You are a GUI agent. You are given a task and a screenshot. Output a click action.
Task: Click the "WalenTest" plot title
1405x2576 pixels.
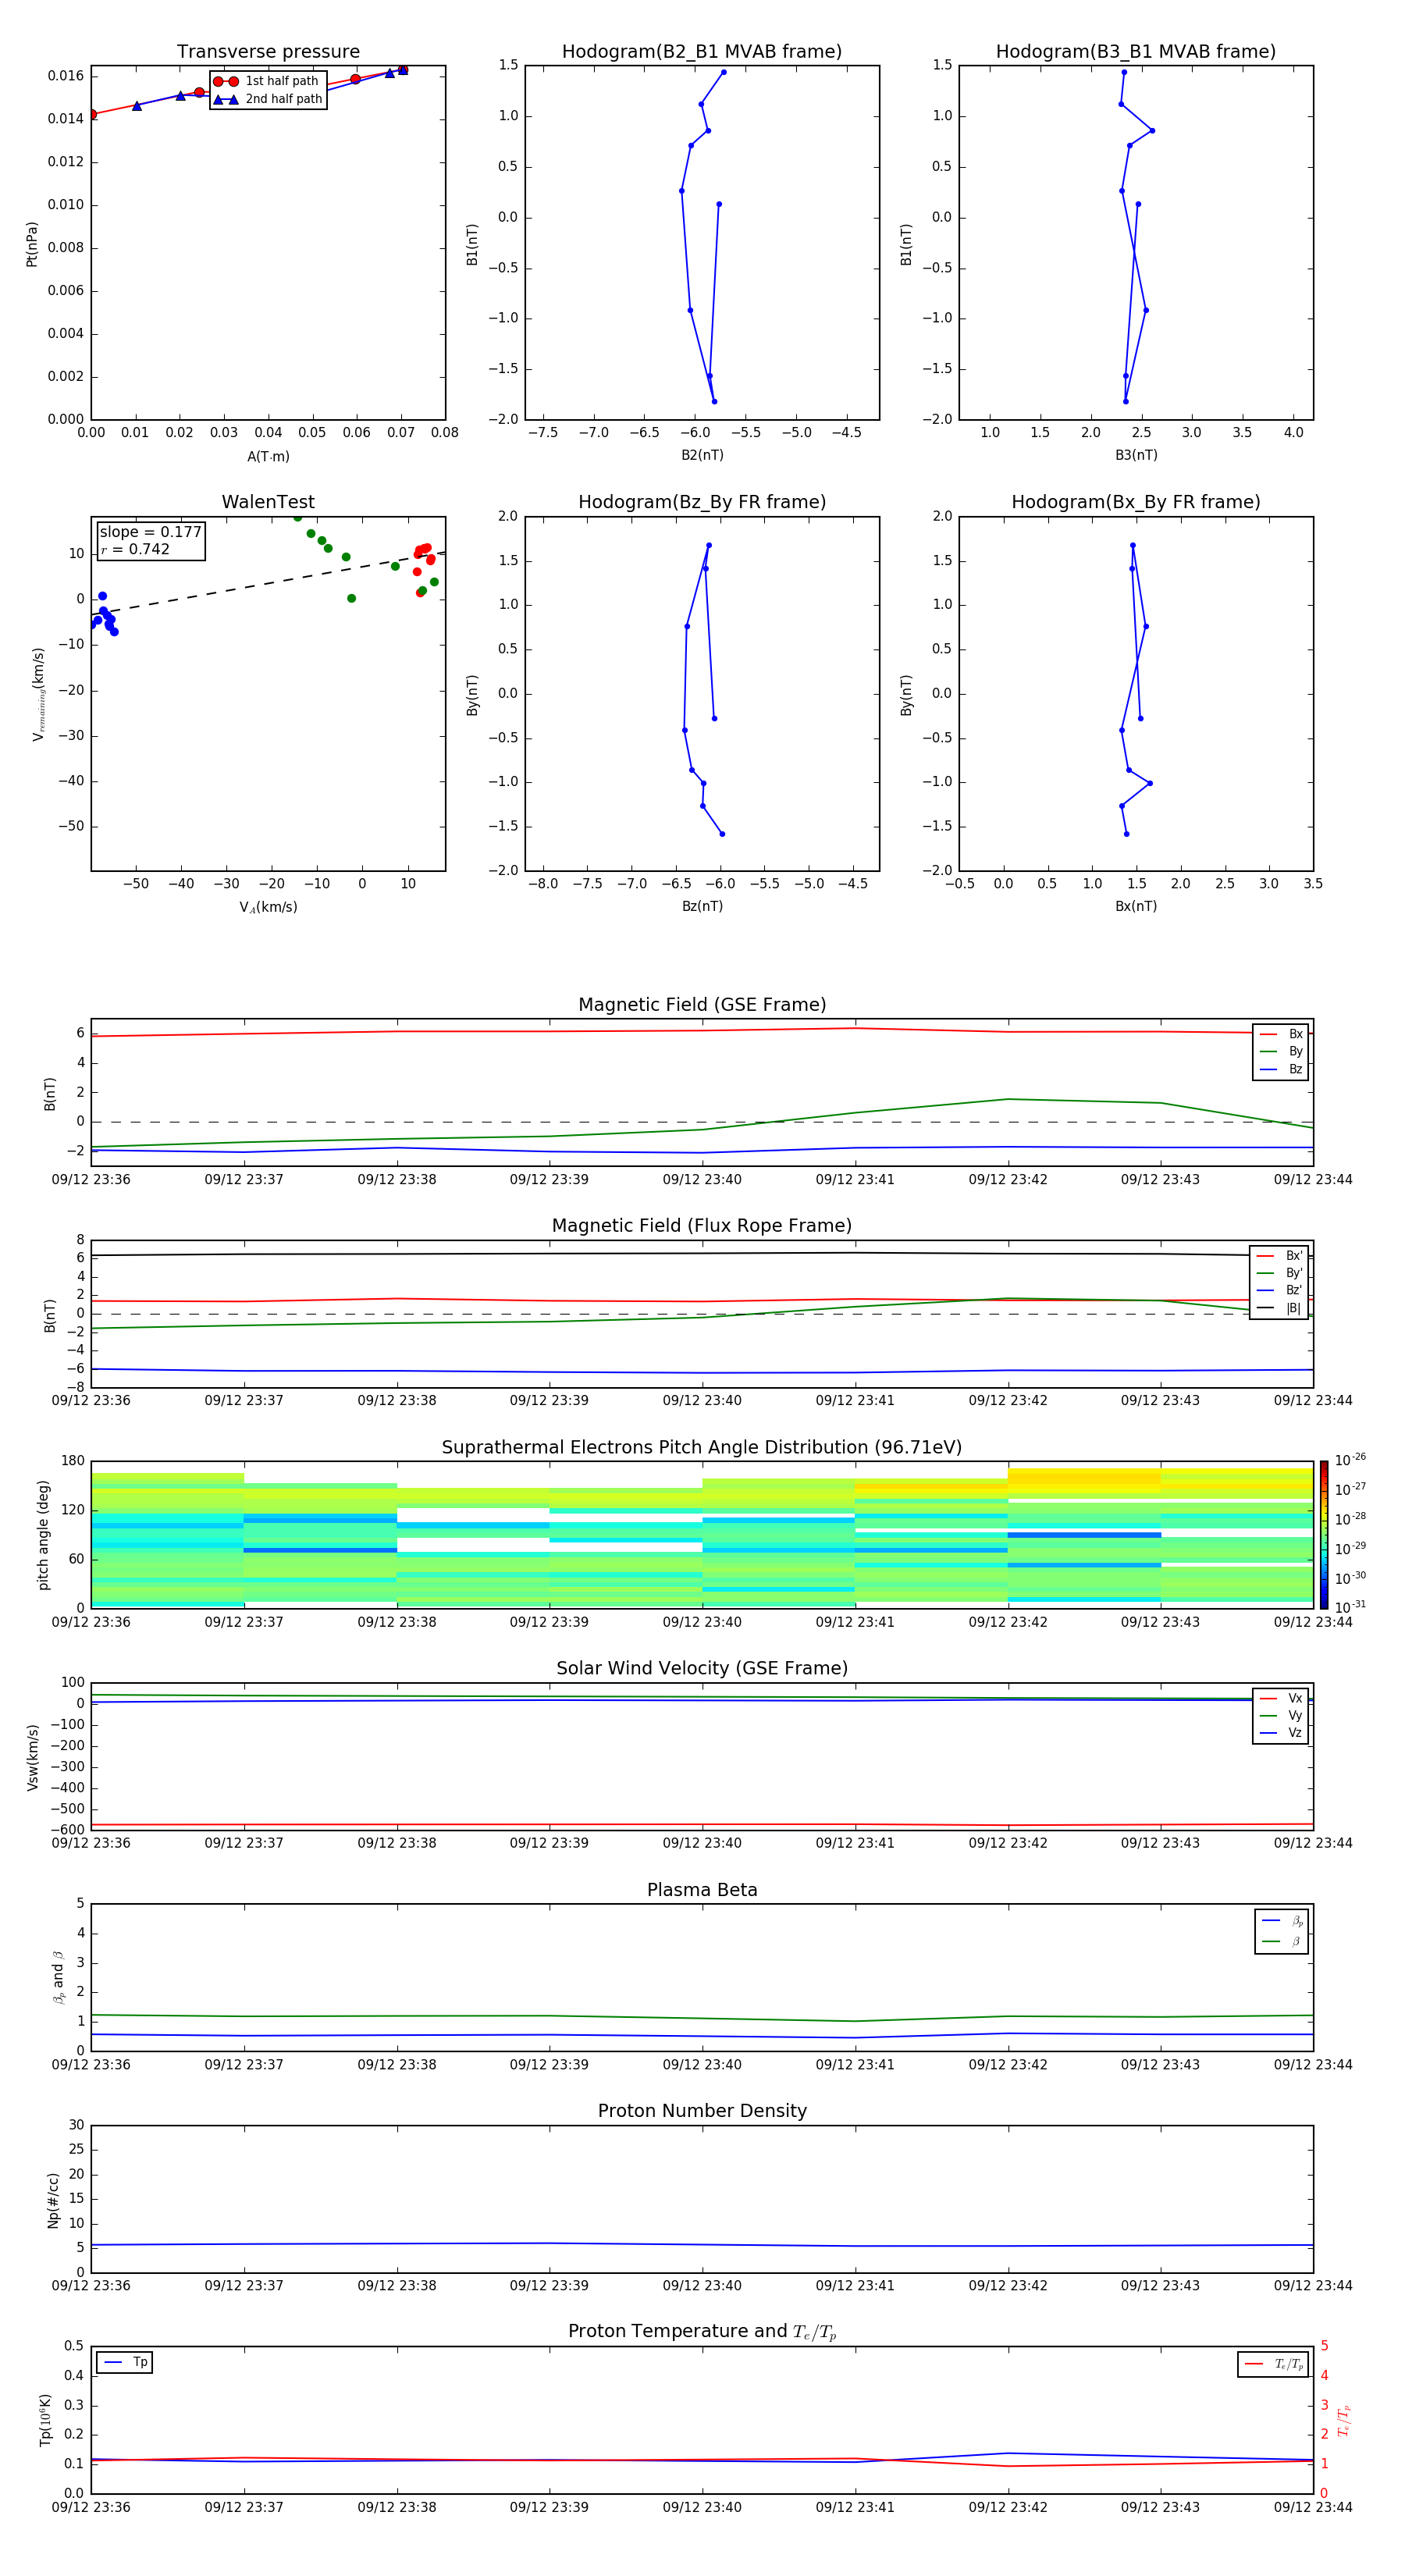[268, 502]
